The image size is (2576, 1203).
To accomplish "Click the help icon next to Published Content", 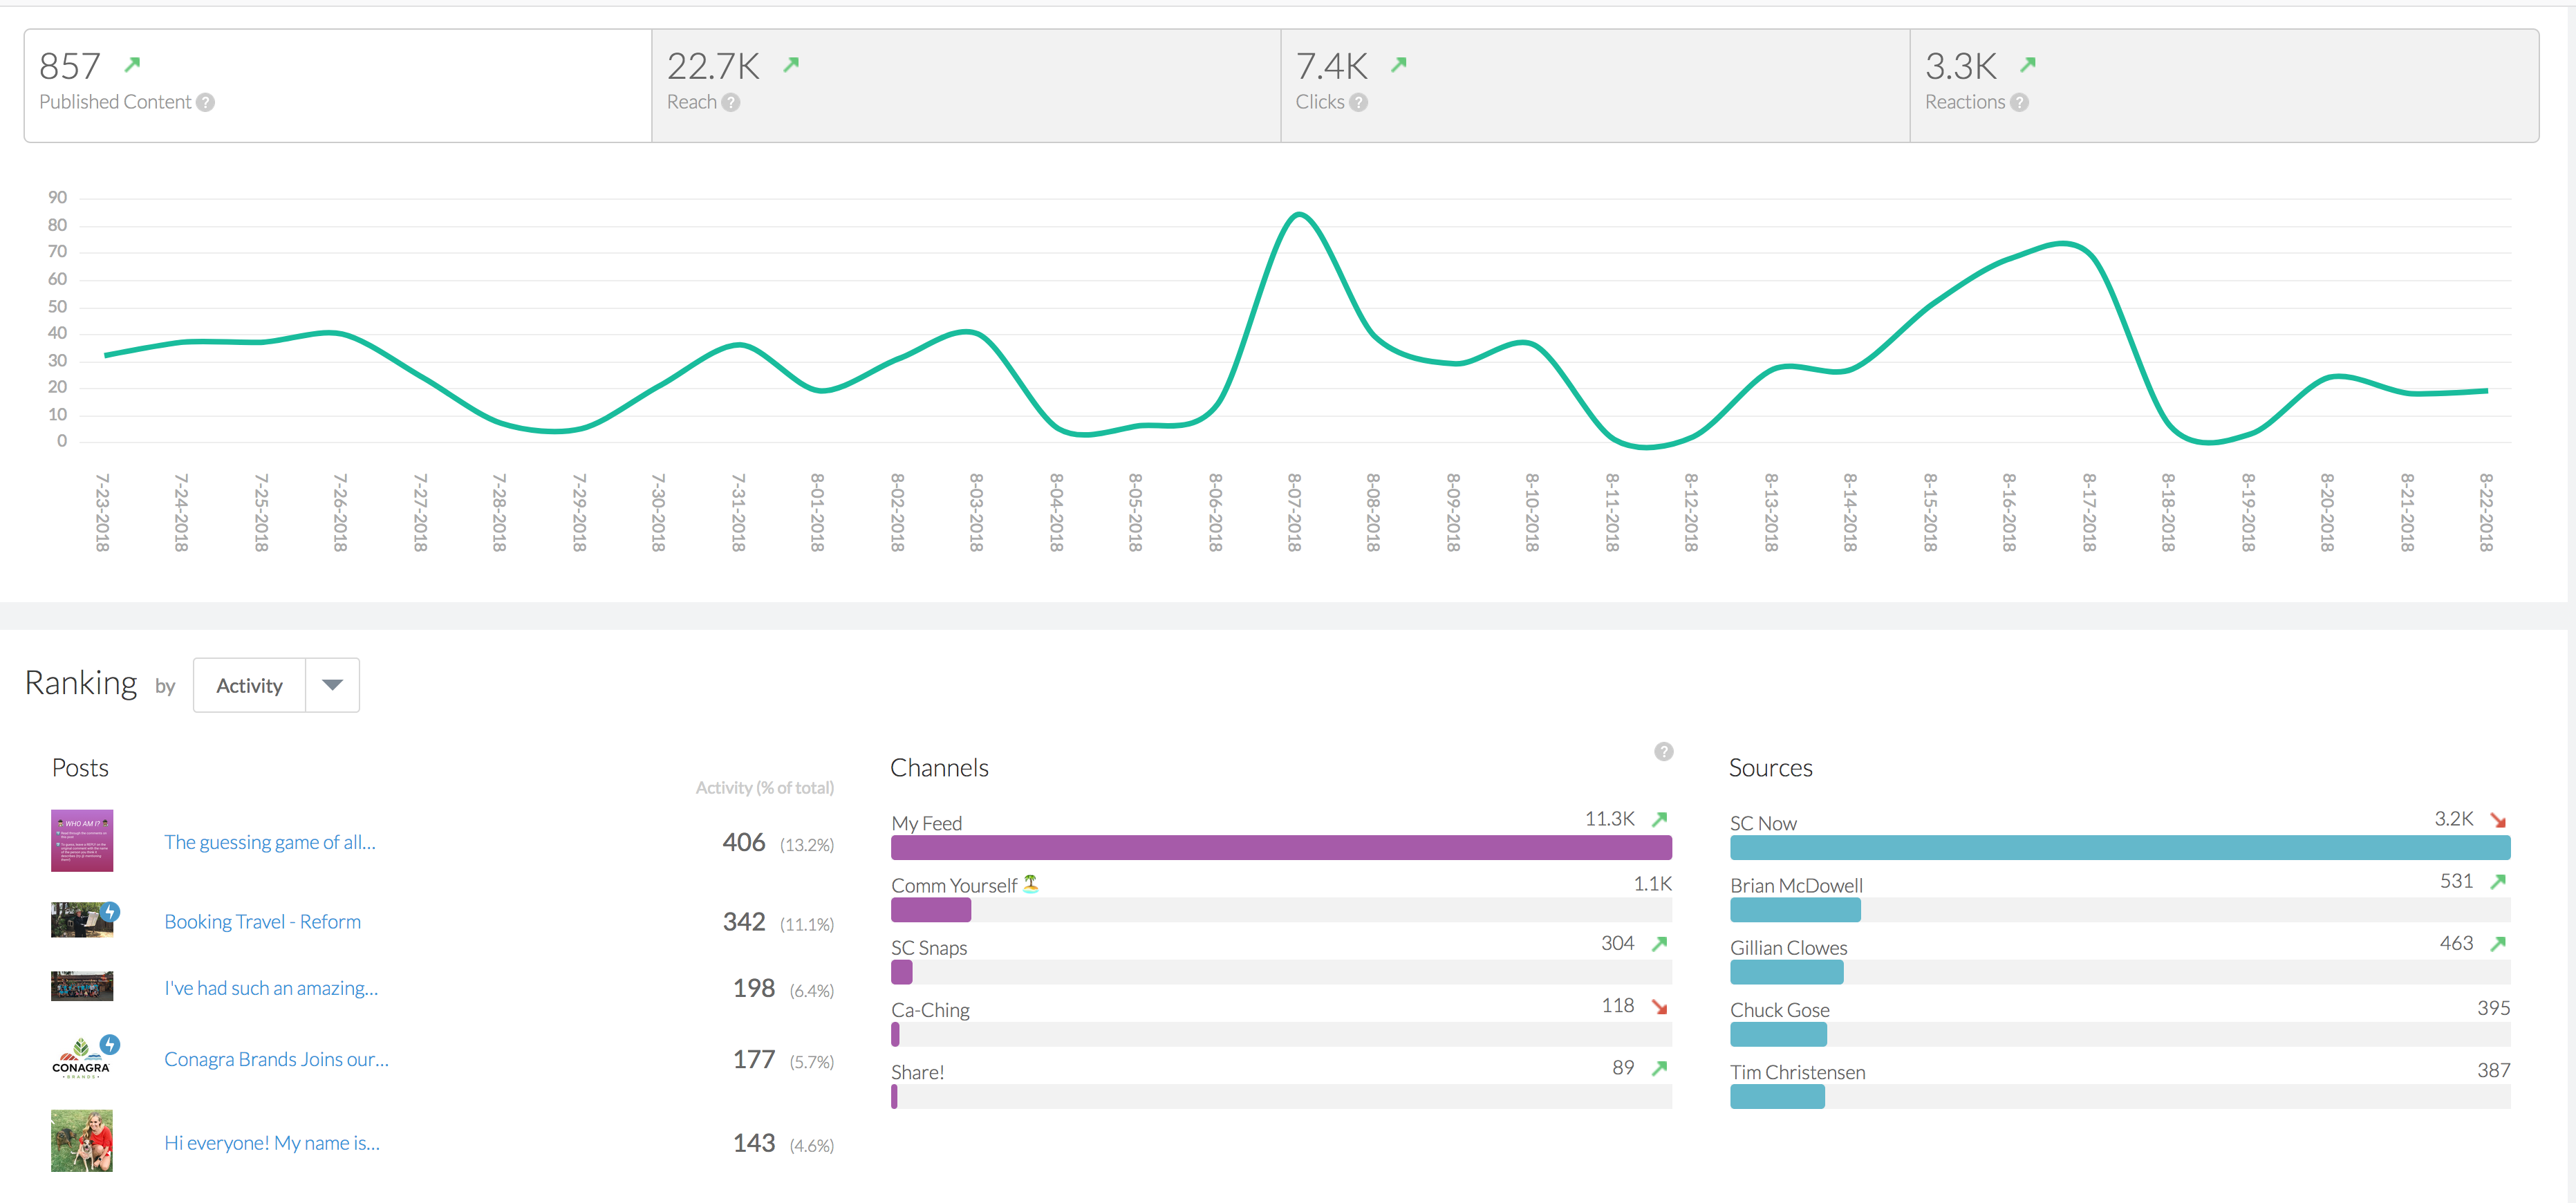I will coord(205,102).
